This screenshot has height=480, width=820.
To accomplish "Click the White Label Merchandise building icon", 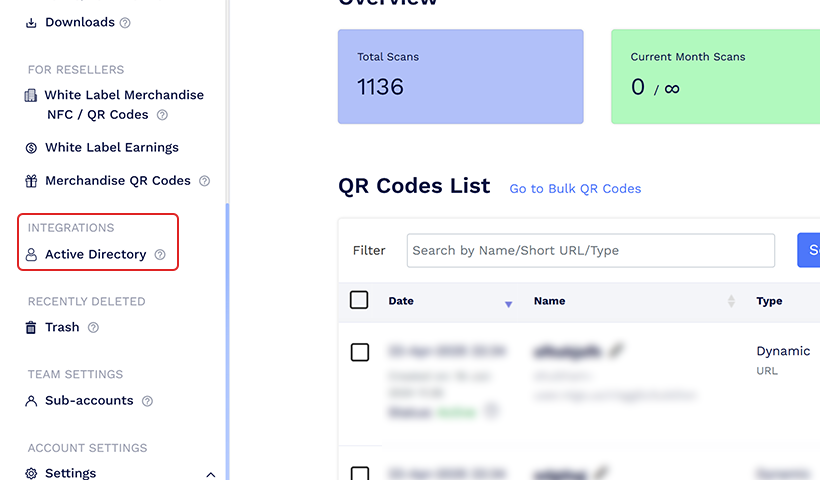I will (31, 95).
